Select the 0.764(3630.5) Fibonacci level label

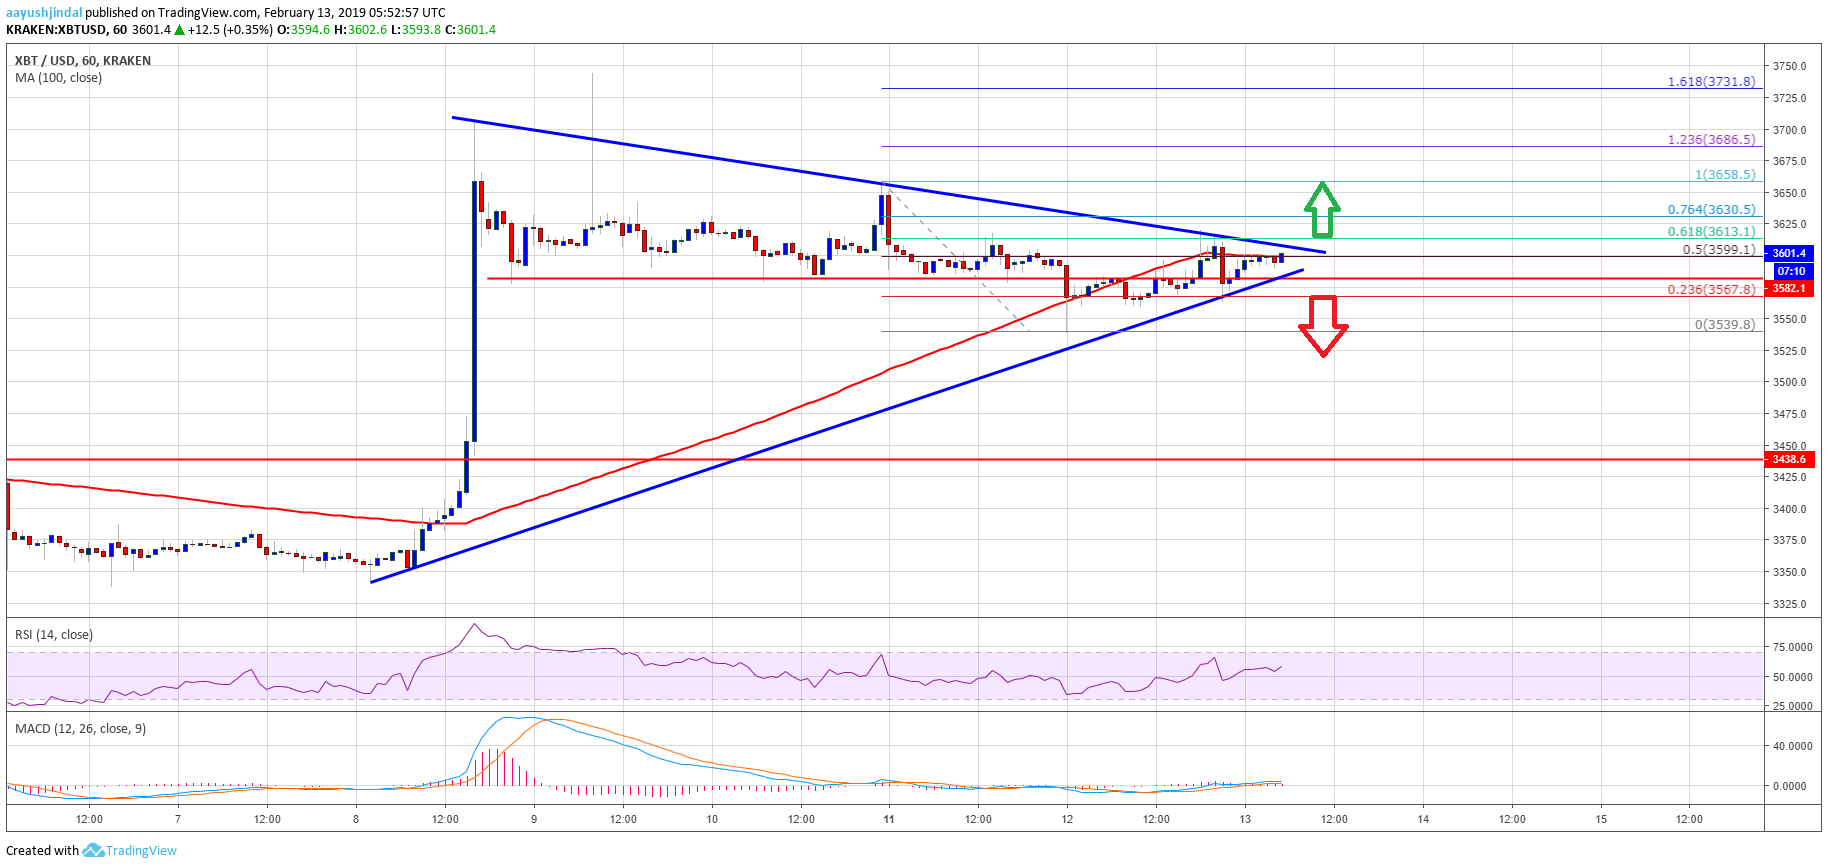coord(1711,210)
